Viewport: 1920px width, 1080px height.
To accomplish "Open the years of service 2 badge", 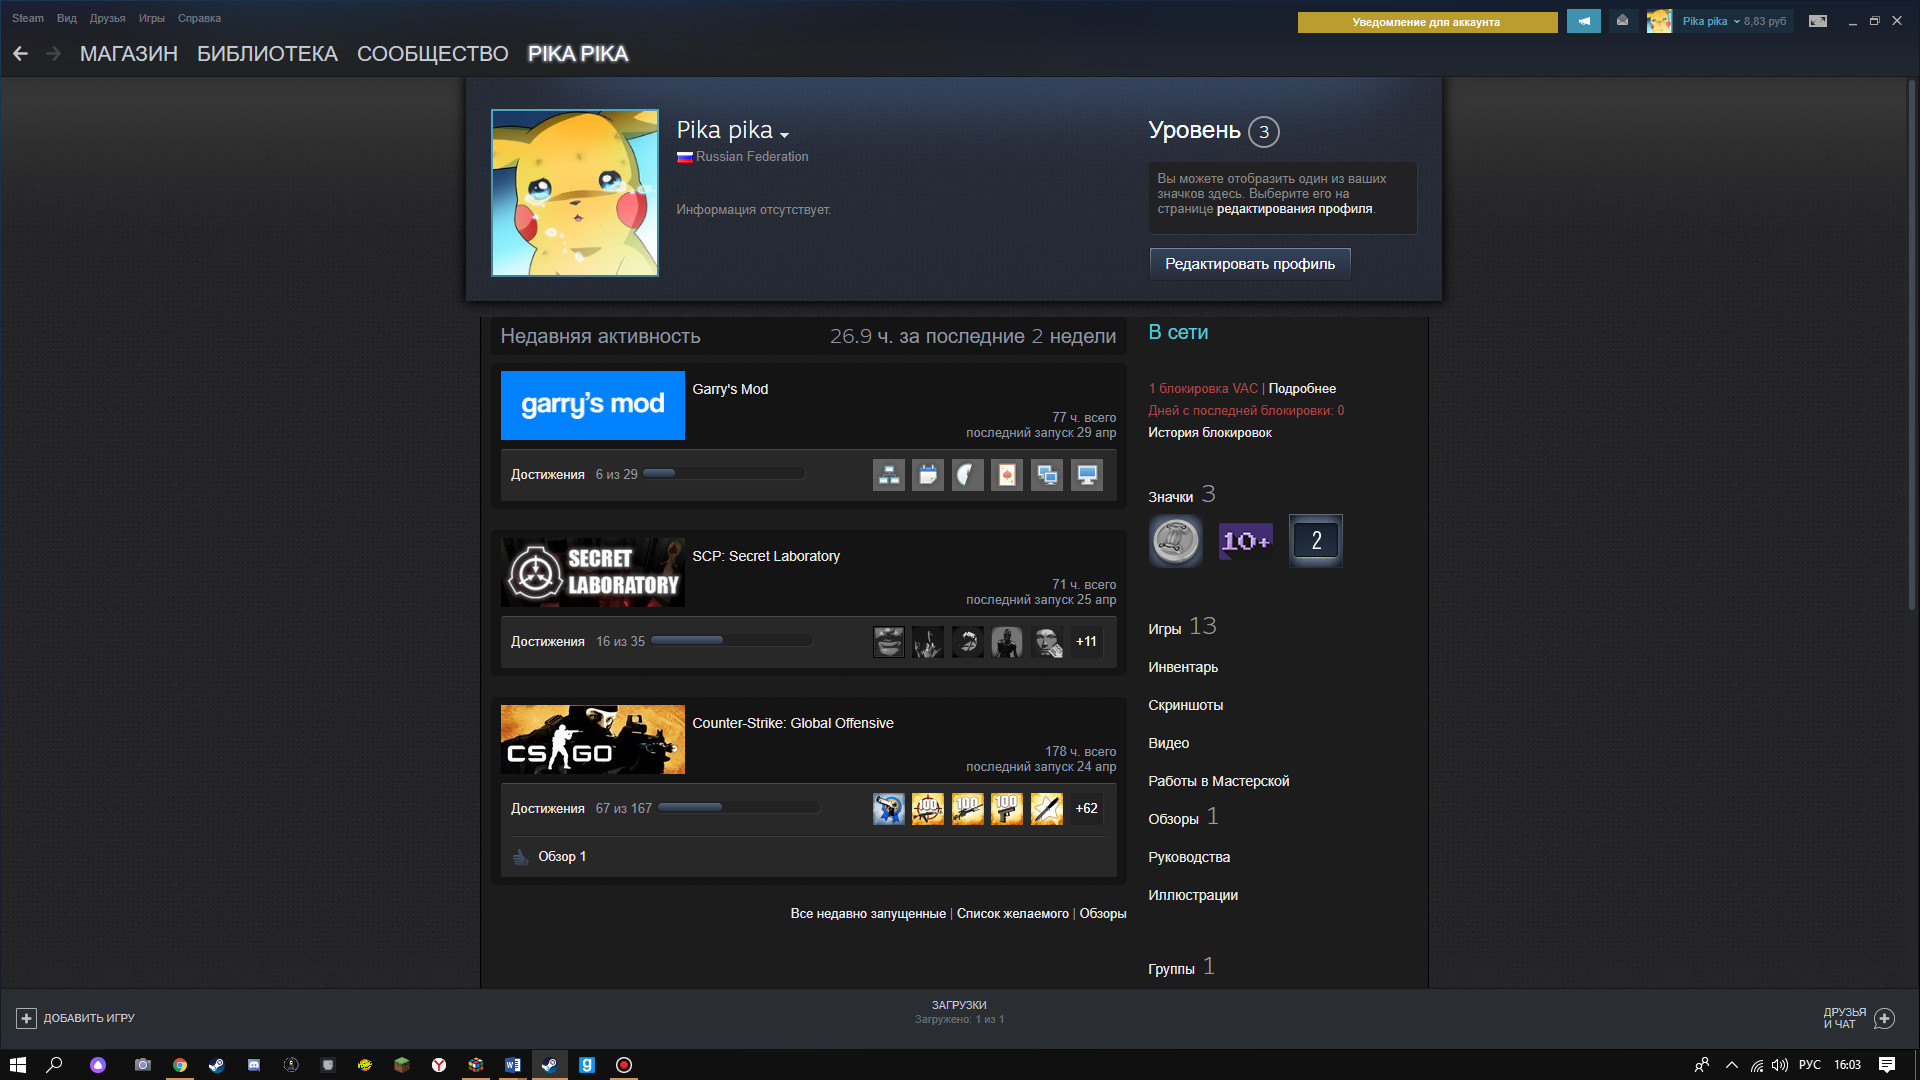I will [1316, 541].
